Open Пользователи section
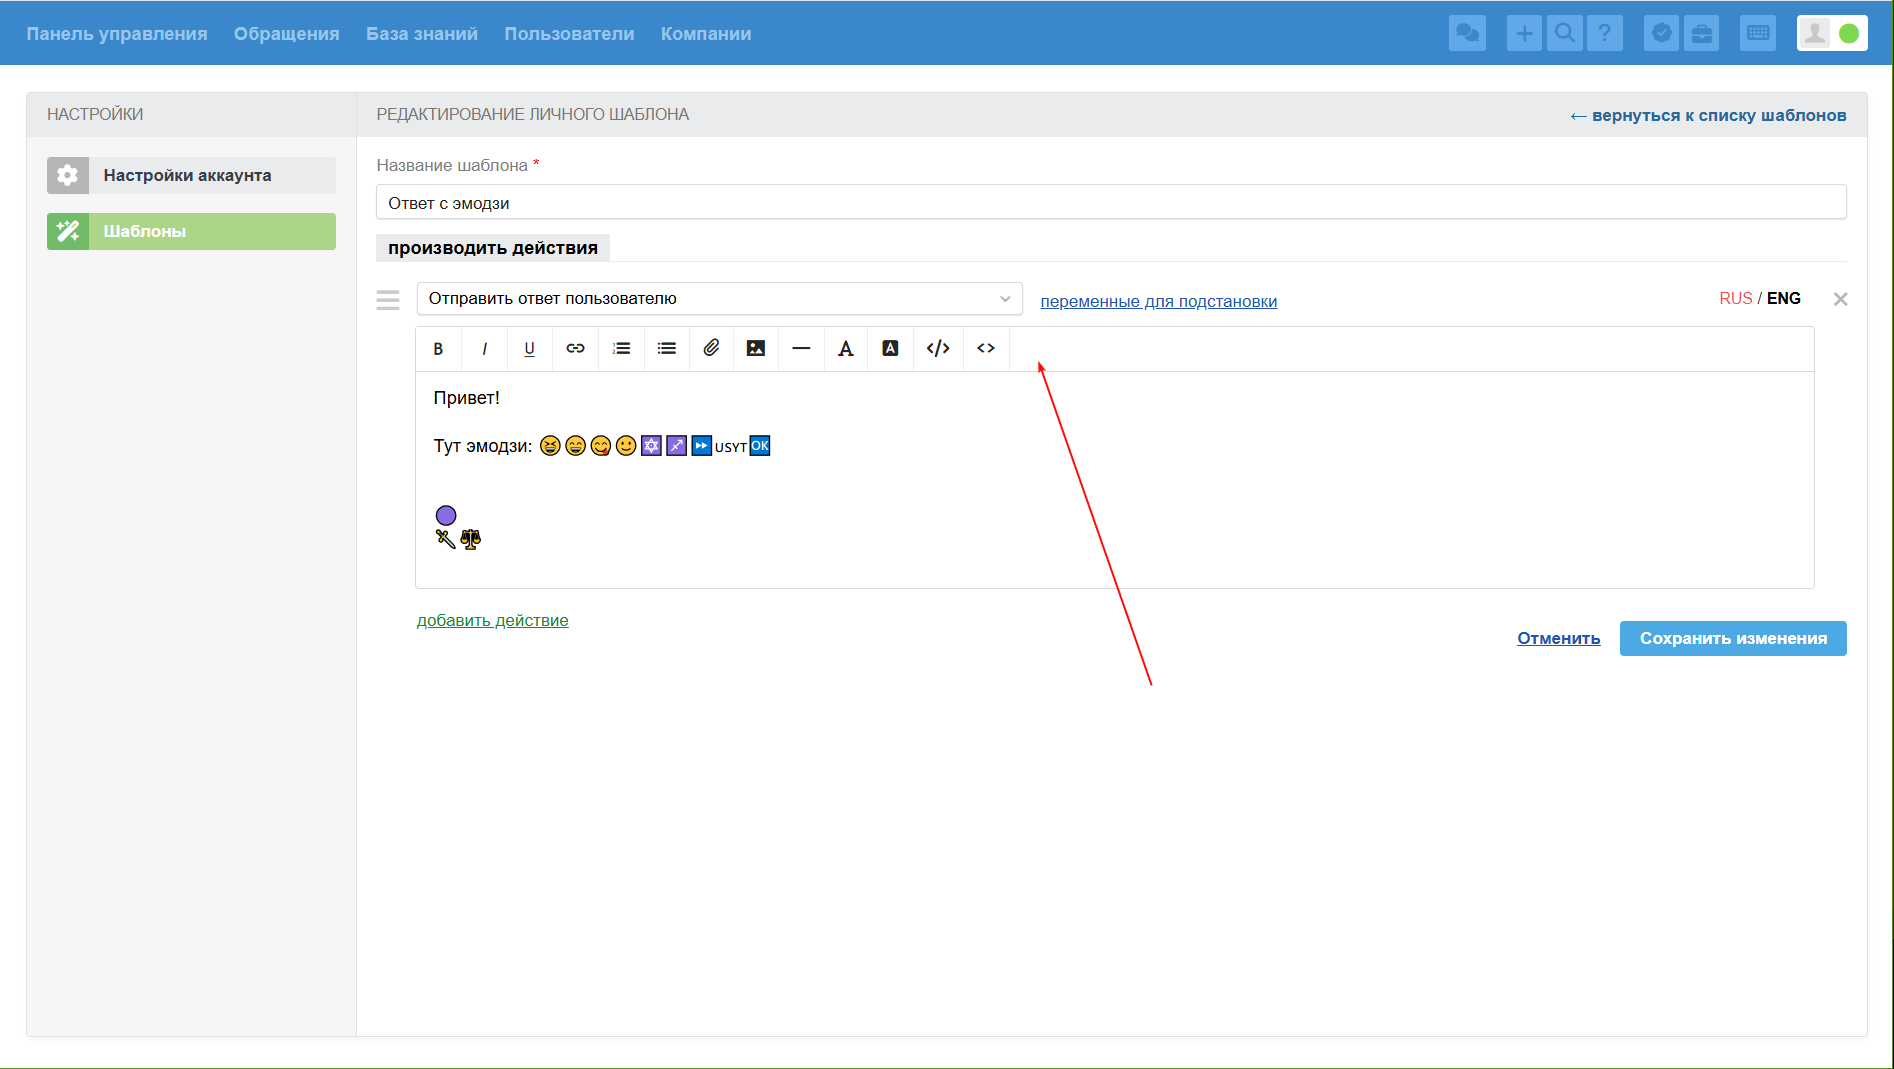 [569, 34]
